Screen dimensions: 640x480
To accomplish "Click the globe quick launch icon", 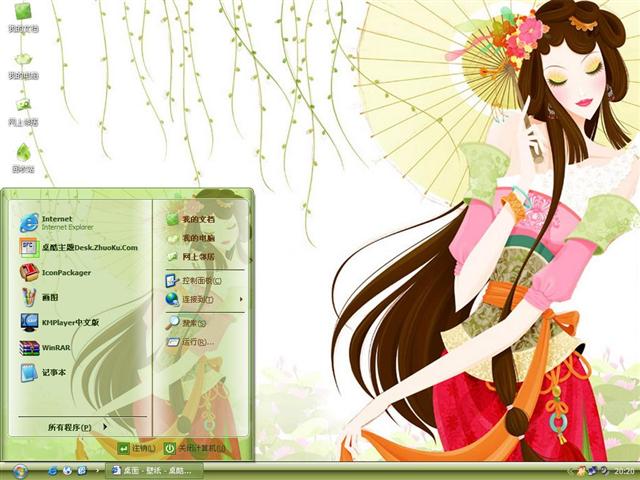I will pyautogui.click(x=67, y=471).
